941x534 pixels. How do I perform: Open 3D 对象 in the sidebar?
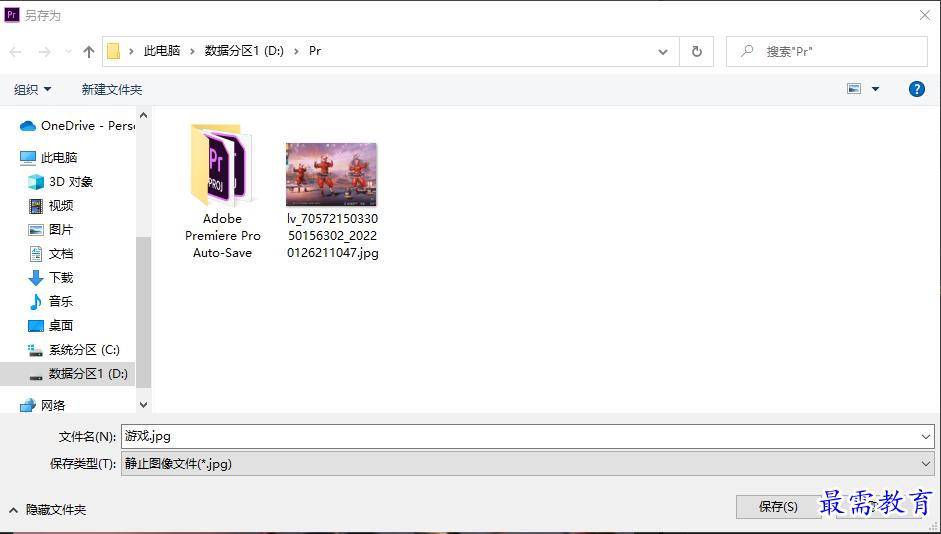tap(61, 182)
